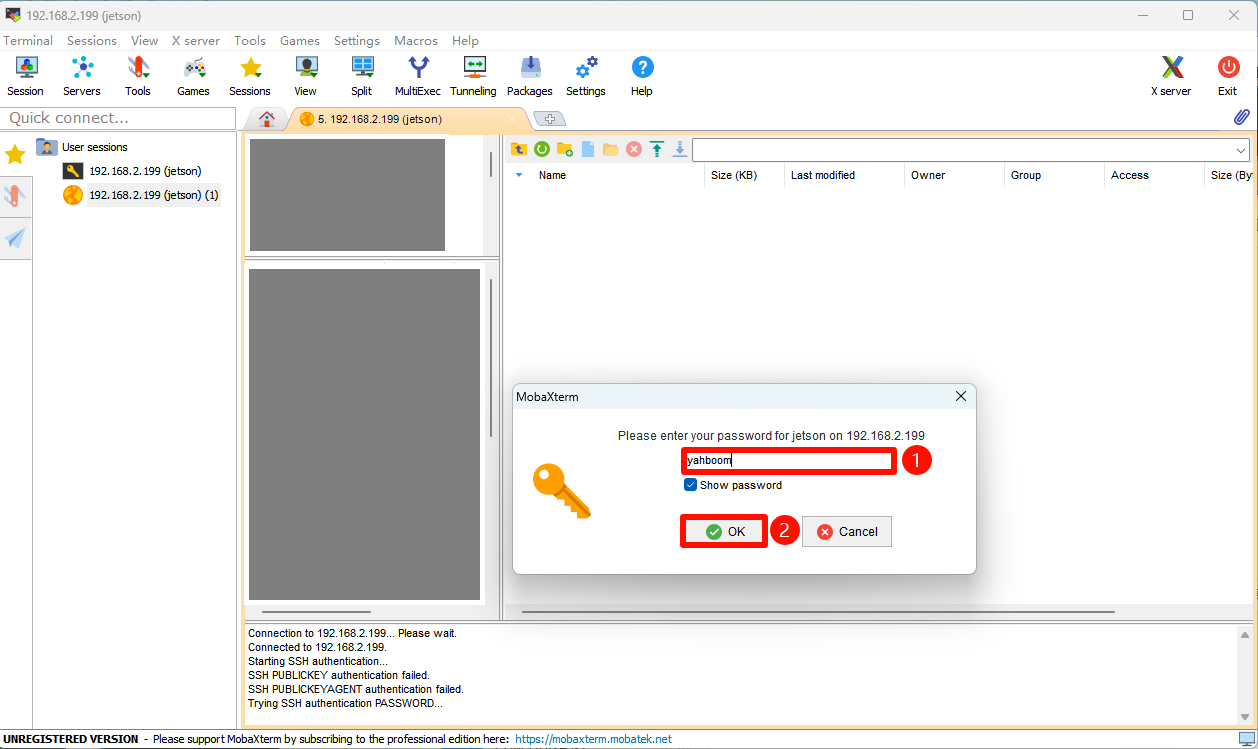Go to parent directory in file browser

[519, 148]
